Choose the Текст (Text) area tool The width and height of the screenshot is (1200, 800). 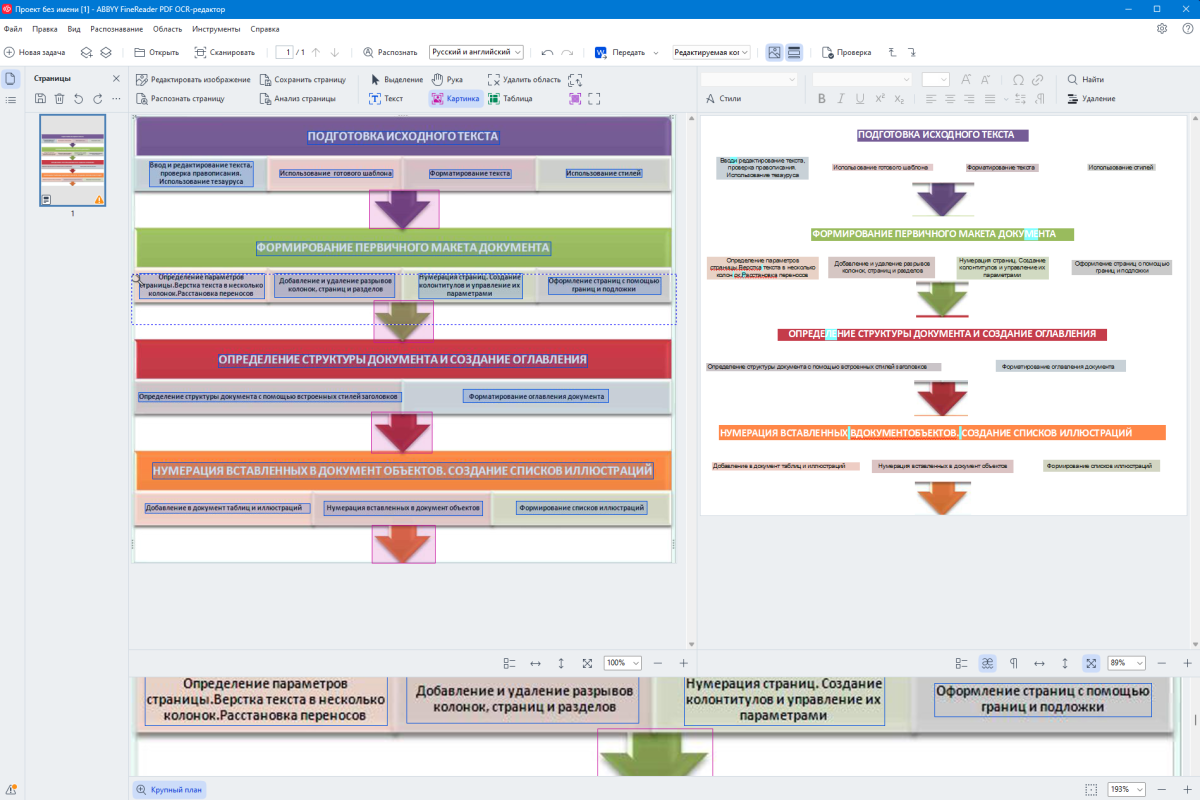tap(386, 99)
